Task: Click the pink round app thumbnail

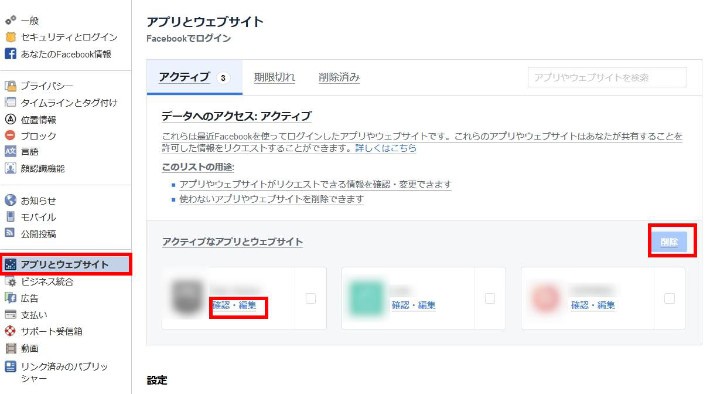Action: (x=546, y=298)
